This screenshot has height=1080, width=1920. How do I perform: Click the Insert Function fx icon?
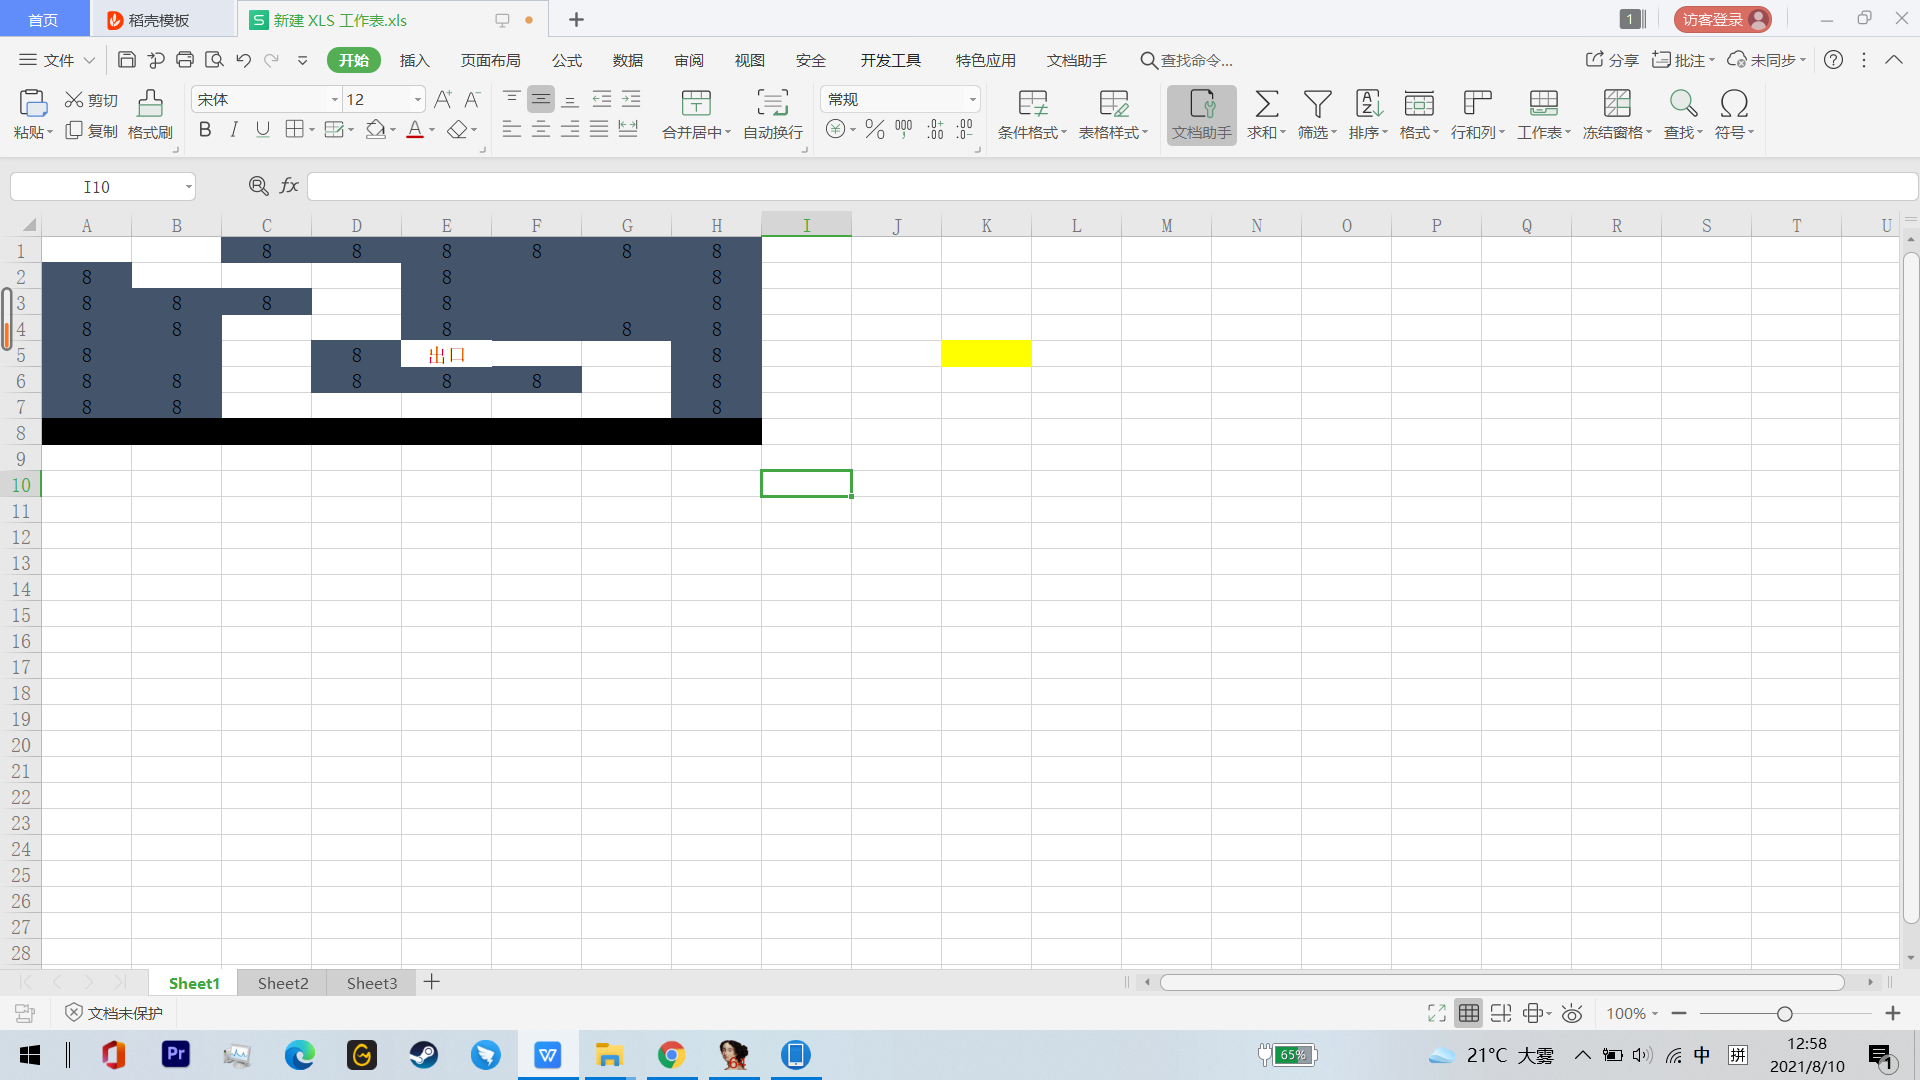click(289, 186)
